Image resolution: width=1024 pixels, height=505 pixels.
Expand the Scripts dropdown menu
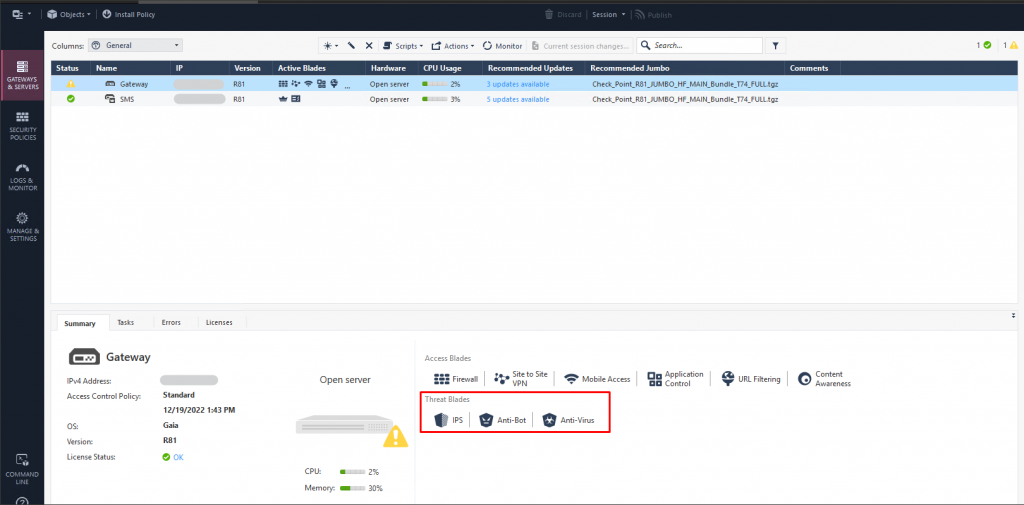(404, 45)
